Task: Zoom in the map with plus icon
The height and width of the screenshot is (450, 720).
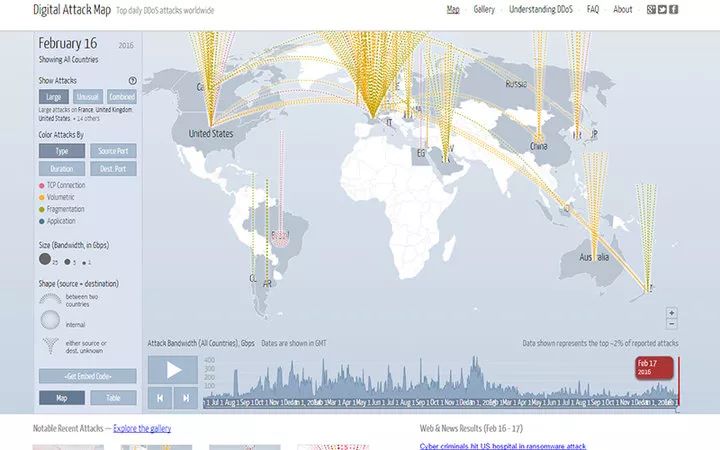Action: (671, 313)
